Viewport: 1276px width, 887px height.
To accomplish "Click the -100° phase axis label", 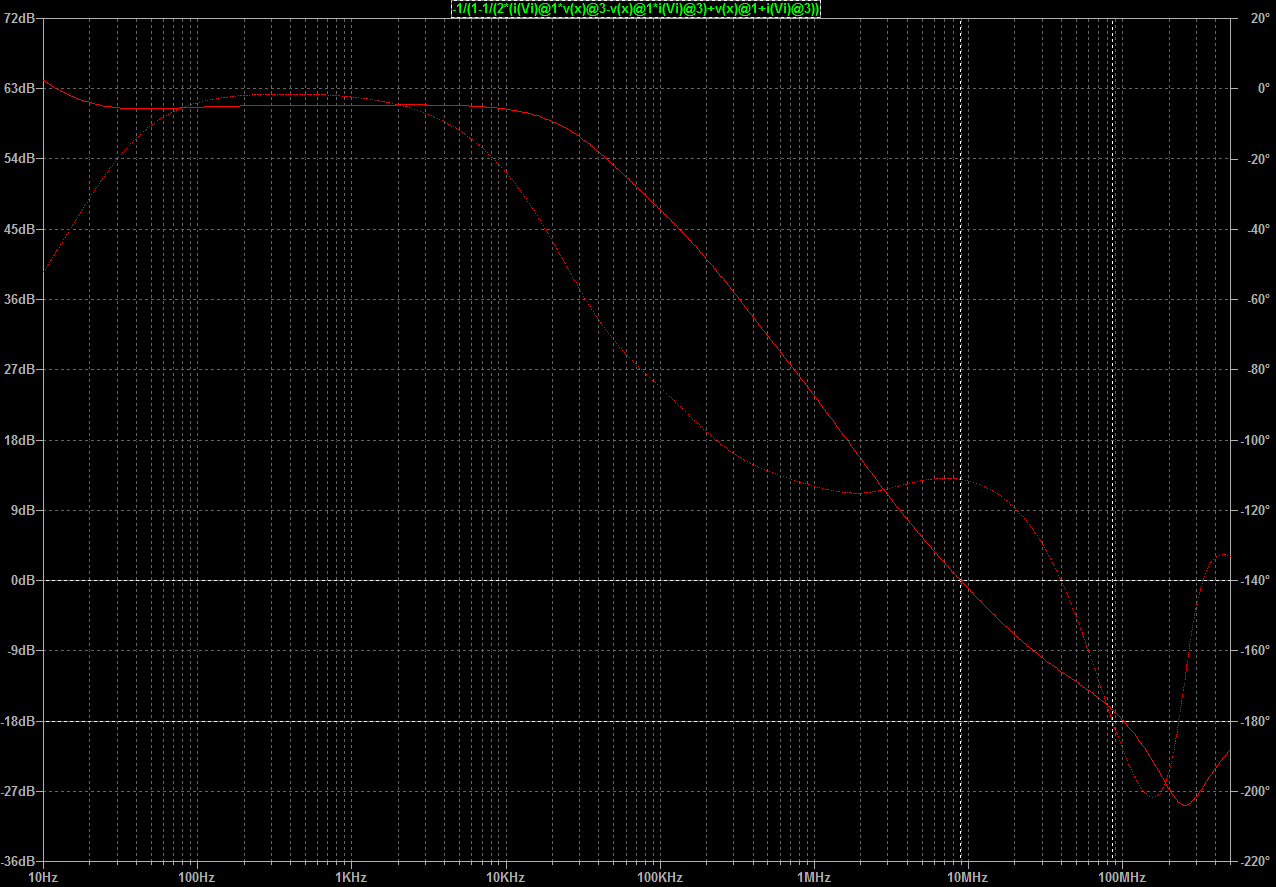I will click(x=1255, y=440).
